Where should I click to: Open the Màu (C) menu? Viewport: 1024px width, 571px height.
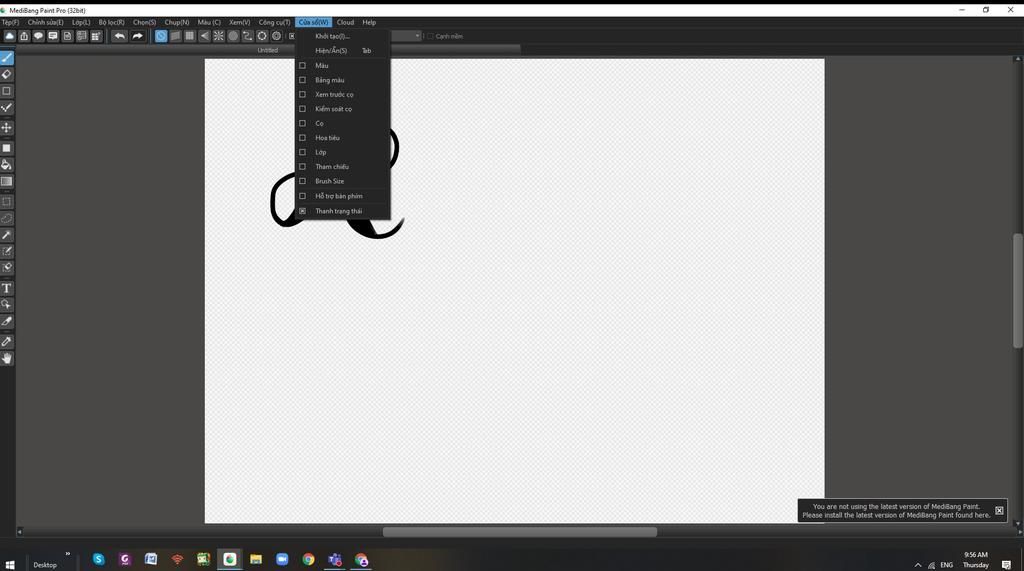coord(209,22)
